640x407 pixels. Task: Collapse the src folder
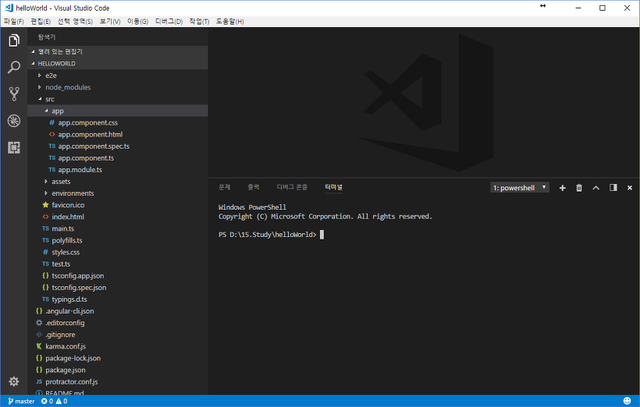118,99
